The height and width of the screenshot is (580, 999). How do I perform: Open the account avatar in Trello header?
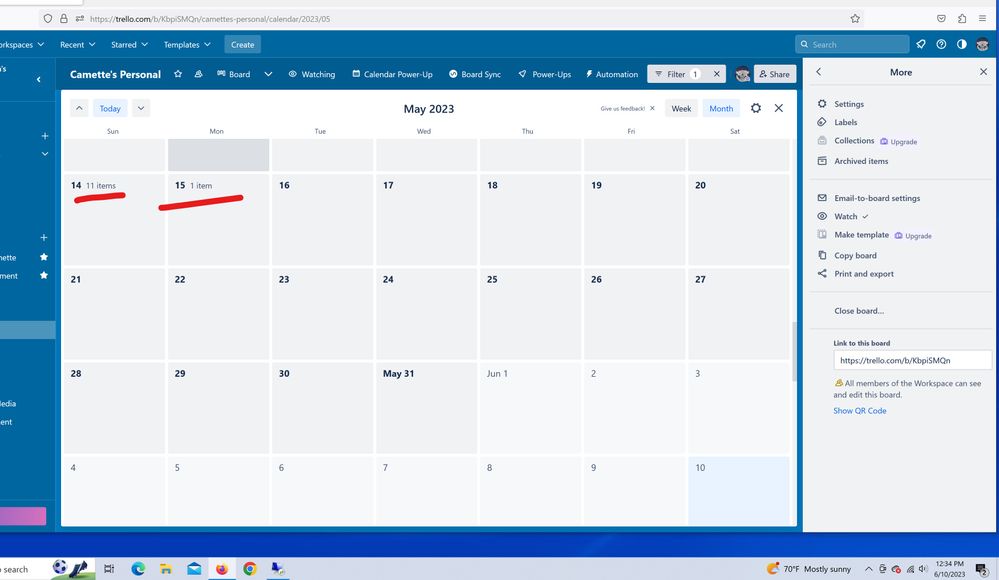pyautogui.click(x=982, y=45)
